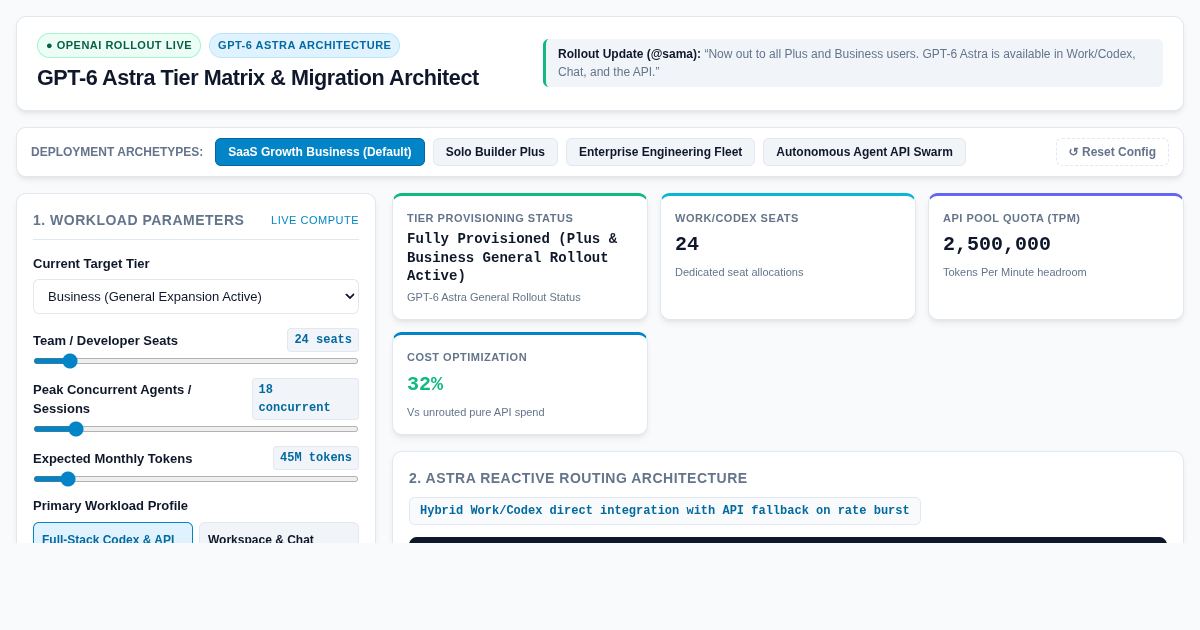
Task: Adjust the Team / Developer Seats slider
Action: click(196, 361)
